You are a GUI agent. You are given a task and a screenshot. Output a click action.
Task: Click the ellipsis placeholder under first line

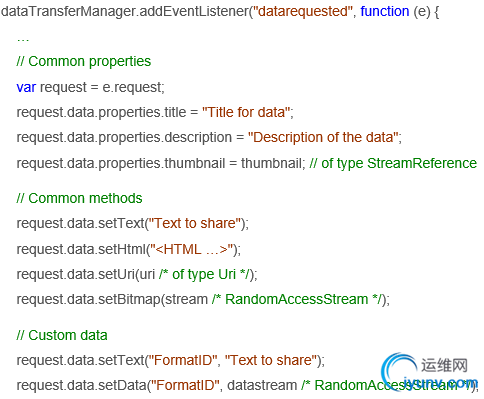[23, 40]
